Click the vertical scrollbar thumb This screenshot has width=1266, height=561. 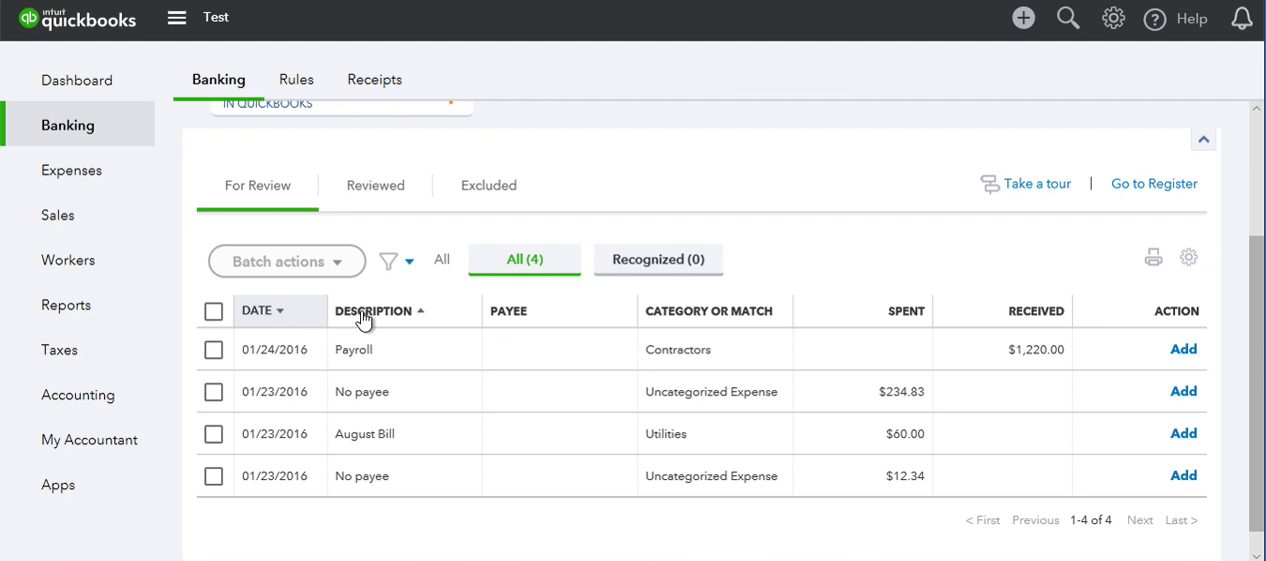click(x=1257, y=384)
